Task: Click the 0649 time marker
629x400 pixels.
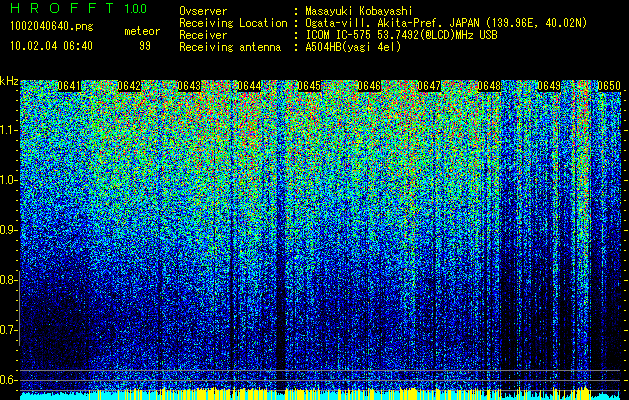Action: pyautogui.click(x=549, y=86)
